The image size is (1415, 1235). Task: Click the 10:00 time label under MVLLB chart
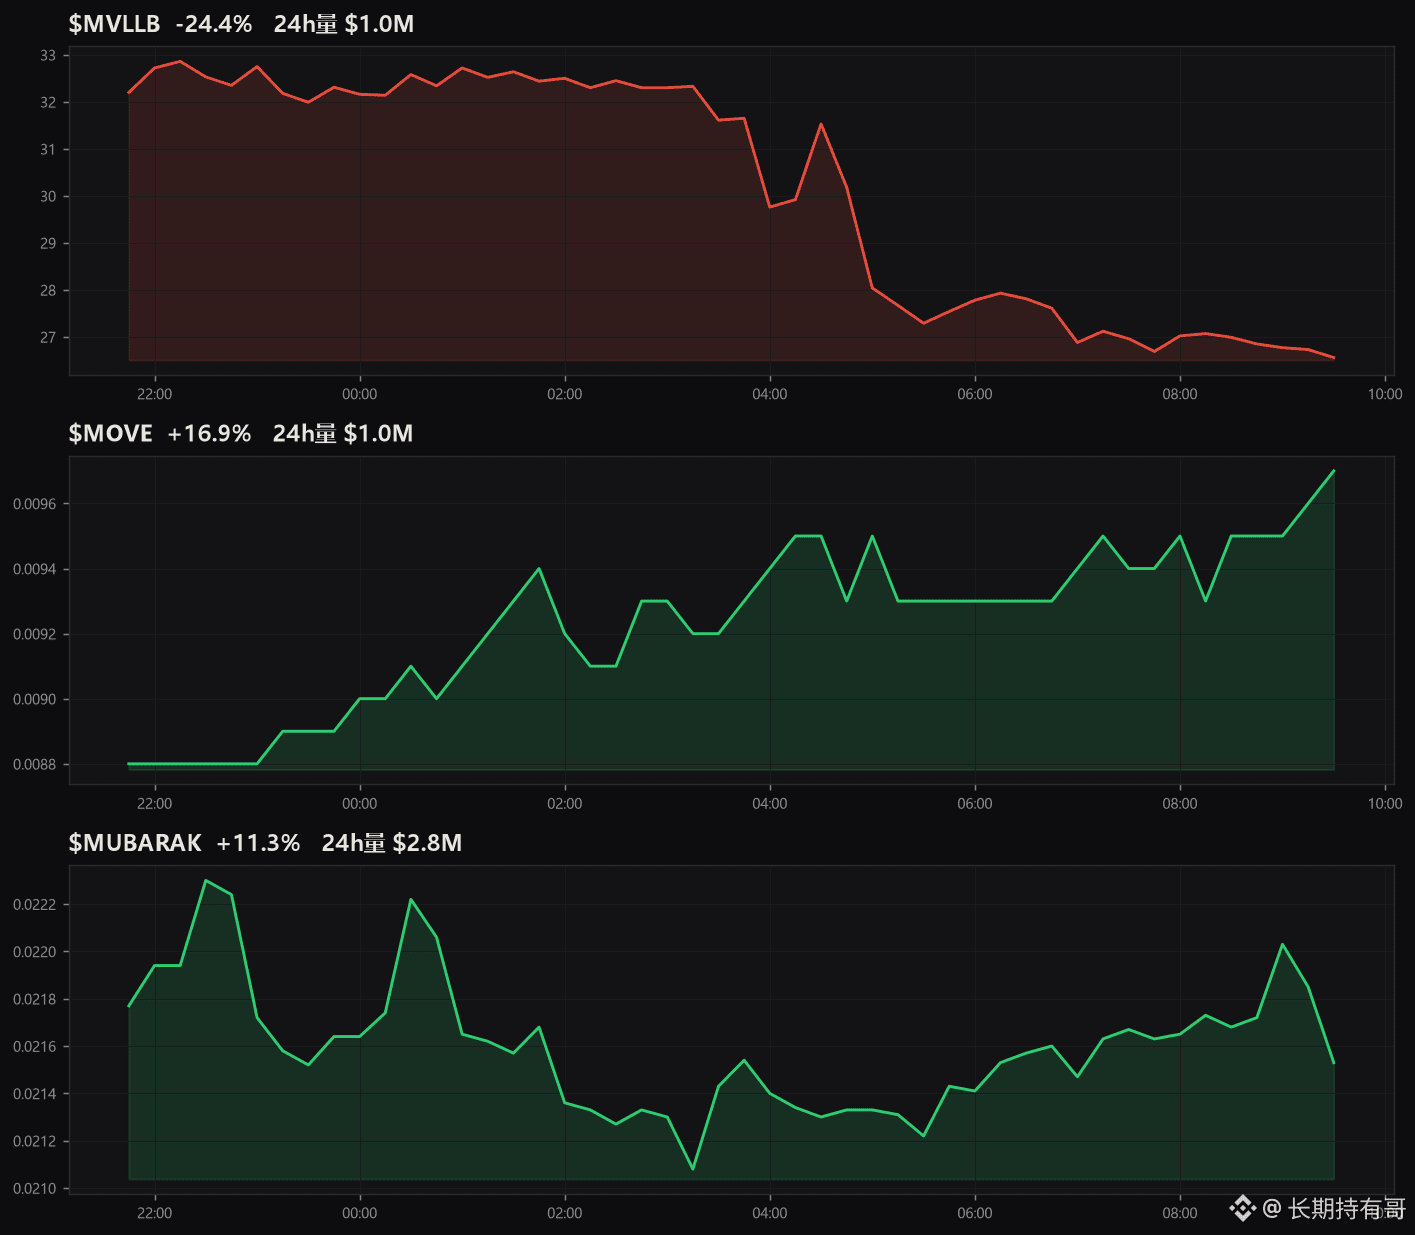pos(1385,394)
